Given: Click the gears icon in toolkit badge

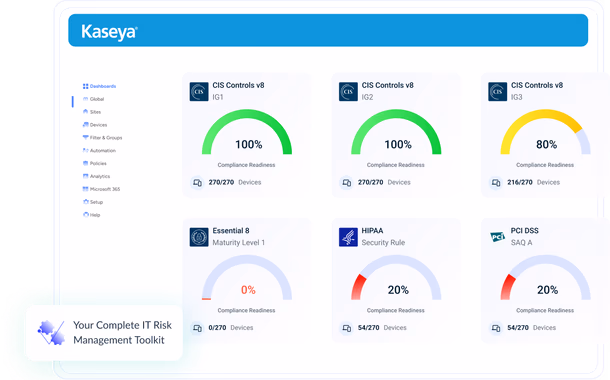Looking at the screenshot, I should tap(51, 333).
